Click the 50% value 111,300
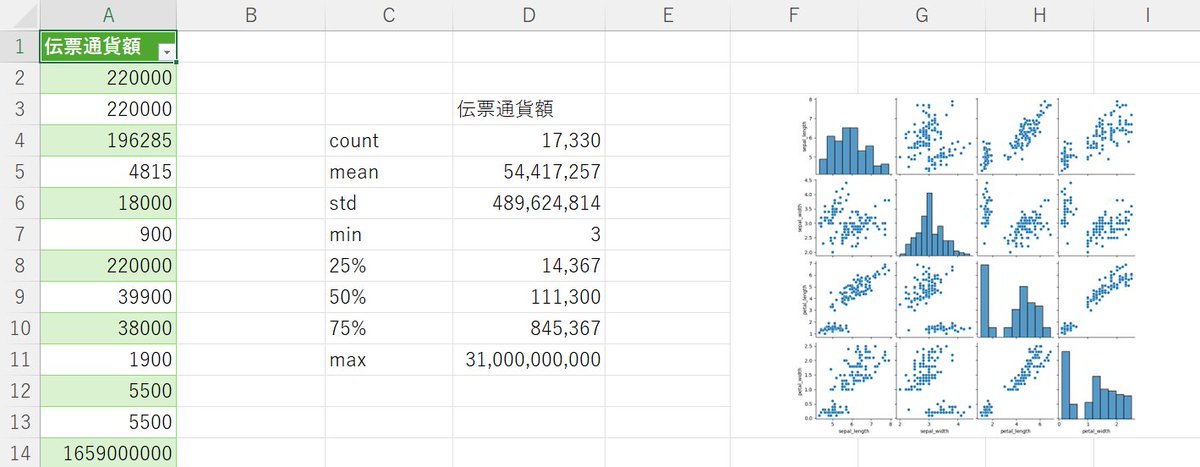This screenshot has height=467, width=1200. pos(528,297)
